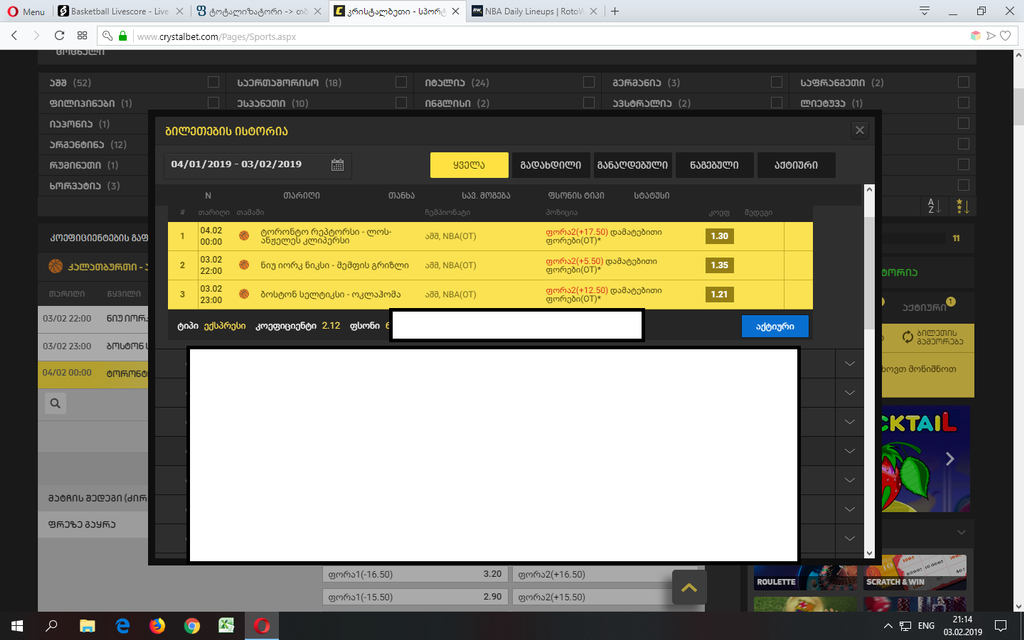Image resolution: width=1024 pixels, height=640 pixels.
Task: Sort leagues alphabetically with A-Z icon
Action: pyautogui.click(x=935, y=206)
